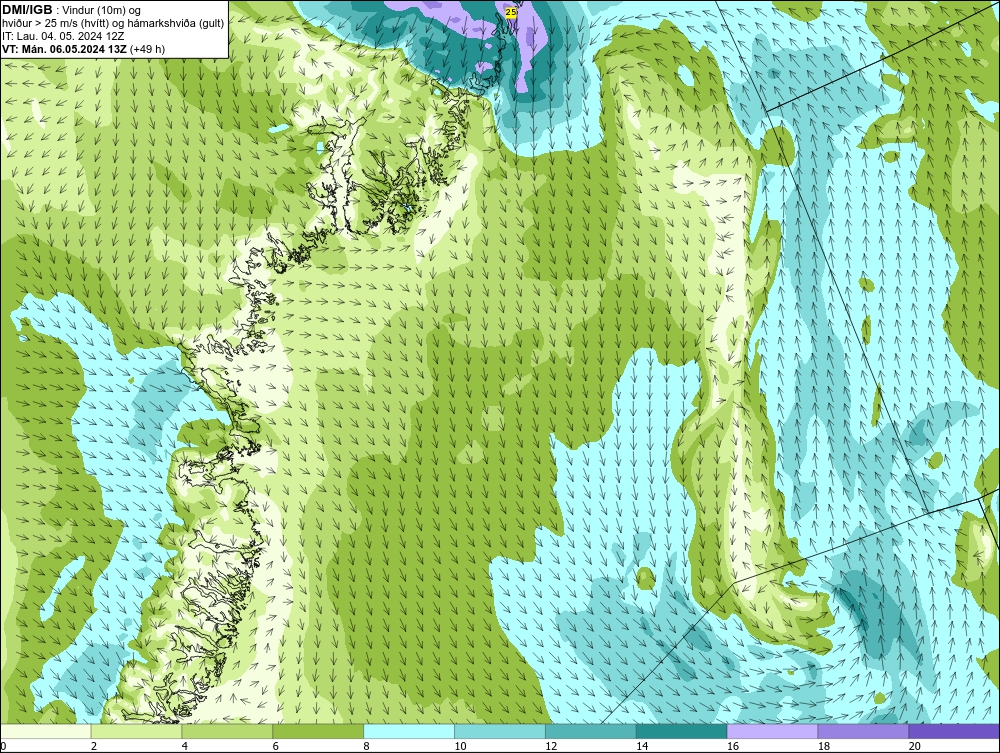
Task: Click the above 20 m/s dark purple swatch
Action: pos(954,731)
